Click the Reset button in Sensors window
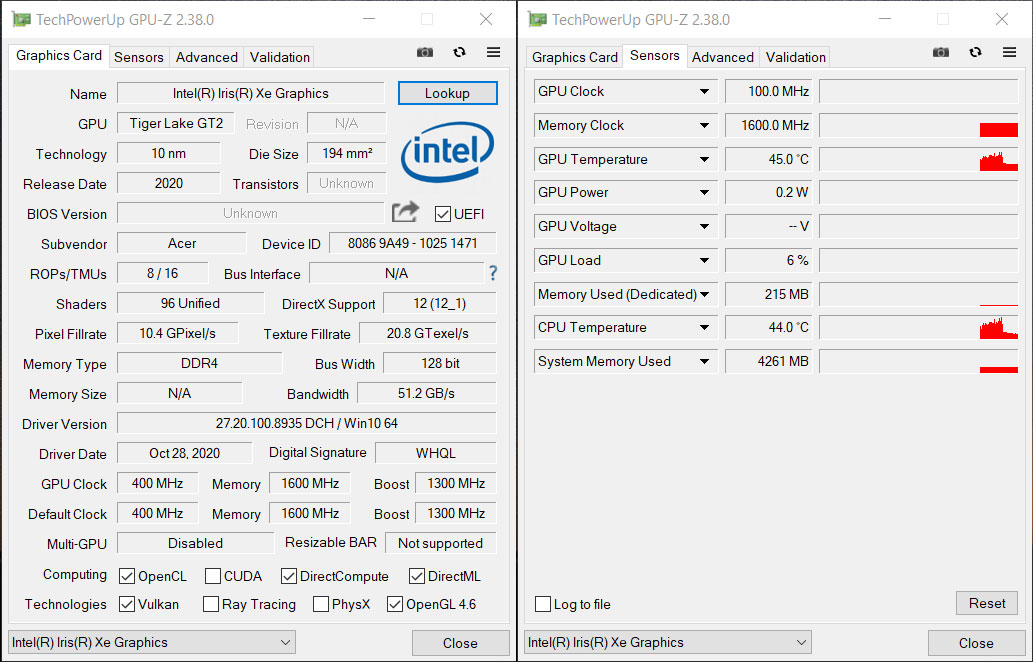 click(x=987, y=603)
